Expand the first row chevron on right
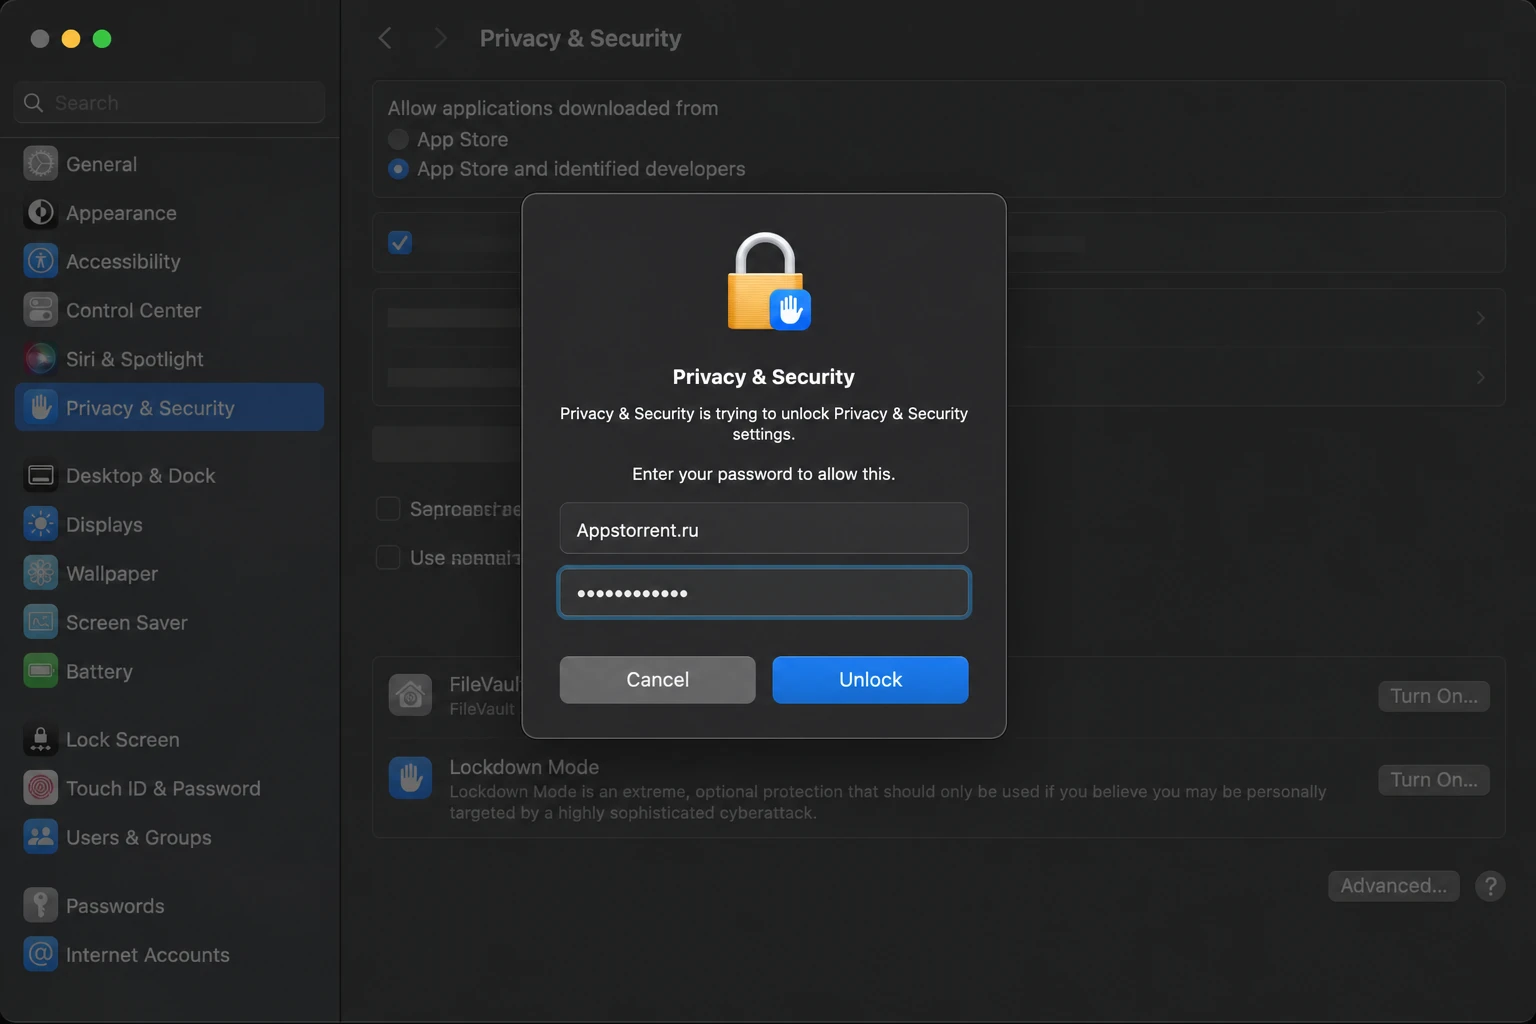Viewport: 1536px width, 1024px height. [1481, 318]
